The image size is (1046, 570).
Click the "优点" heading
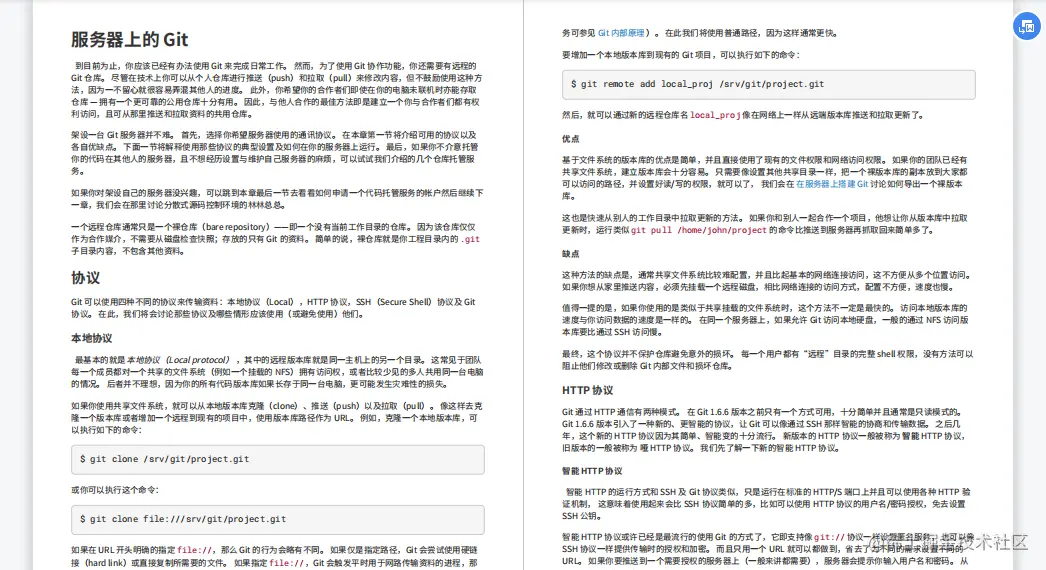tap(570, 139)
